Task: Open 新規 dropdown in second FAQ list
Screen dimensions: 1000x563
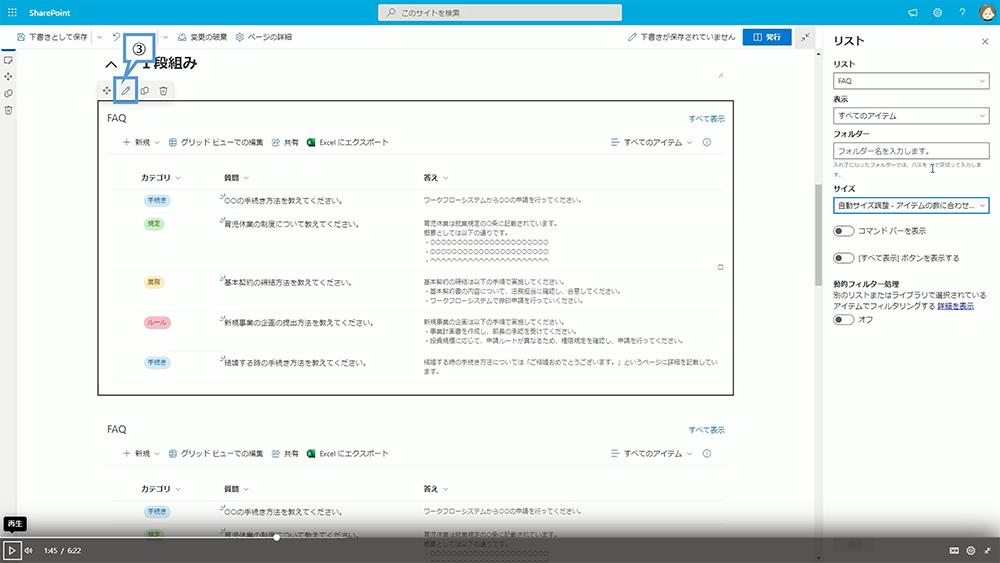Action: [141, 453]
